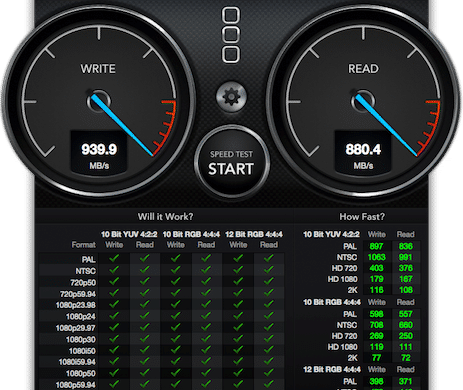Click the 118 2K write value
Screen dimensions: 463x390
click(376, 290)
